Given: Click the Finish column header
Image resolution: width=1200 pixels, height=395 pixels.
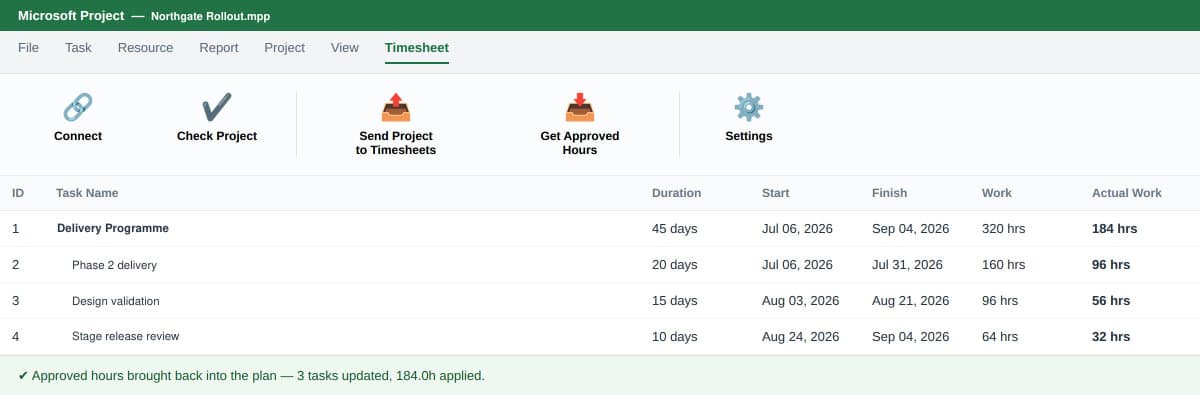Looking at the screenshot, I should 890,193.
